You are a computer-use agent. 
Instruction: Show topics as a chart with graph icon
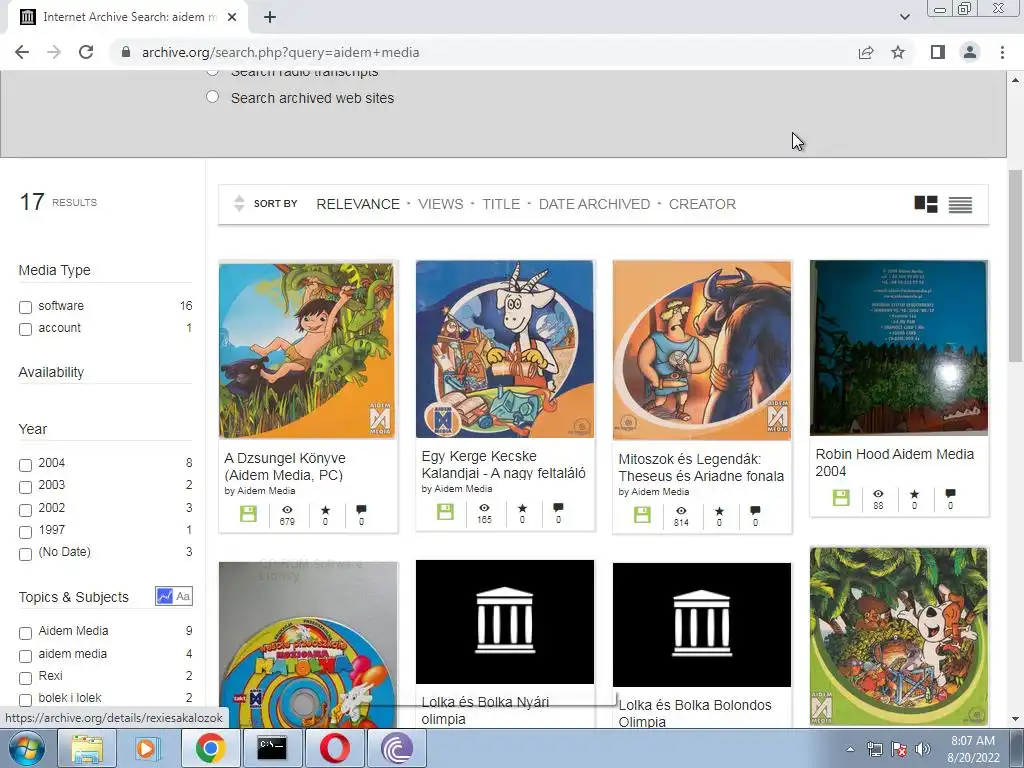(x=164, y=596)
